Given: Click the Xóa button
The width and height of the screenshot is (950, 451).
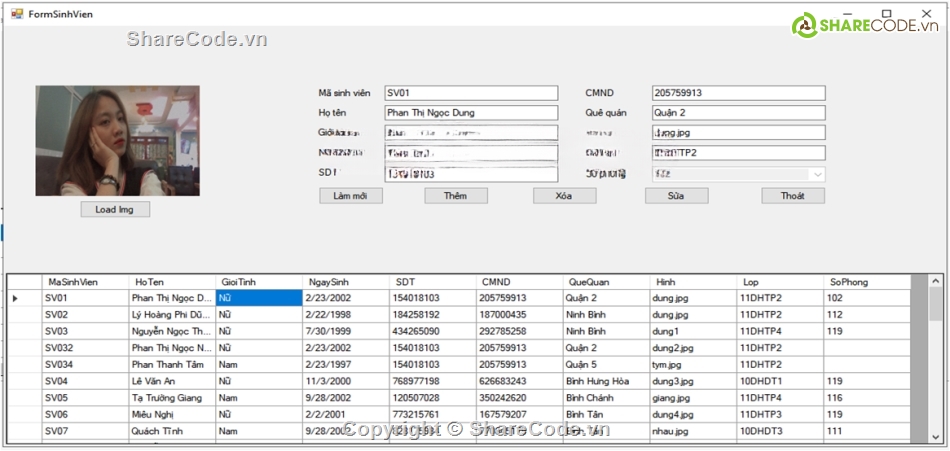Looking at the screenshot, I should point(565,196).
